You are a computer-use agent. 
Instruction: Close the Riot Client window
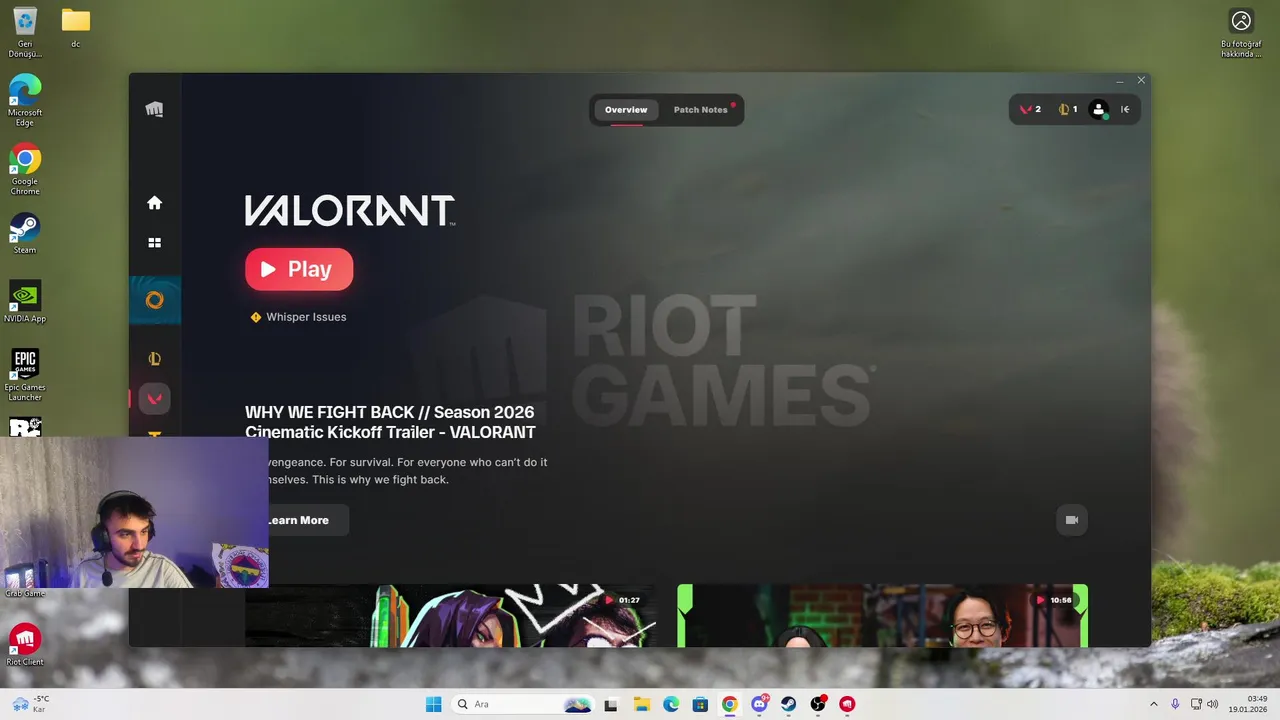1141,80
